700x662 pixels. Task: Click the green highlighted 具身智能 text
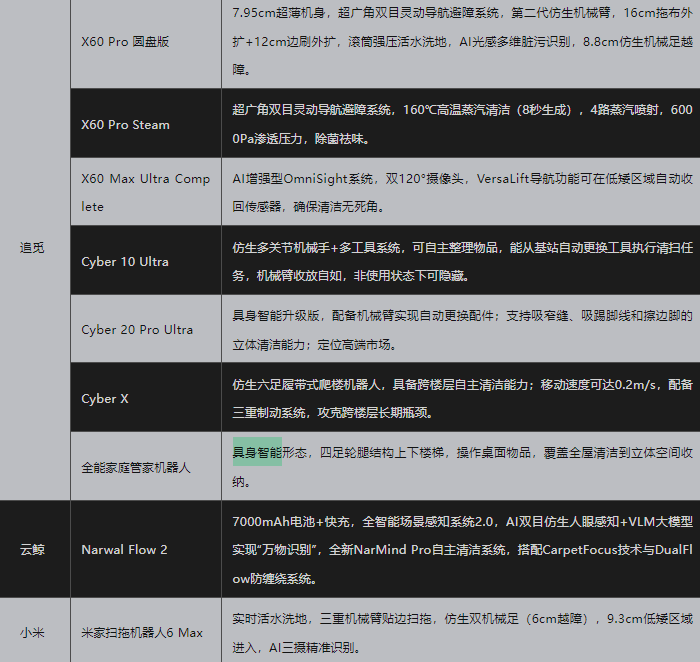[x=257, y=453]
